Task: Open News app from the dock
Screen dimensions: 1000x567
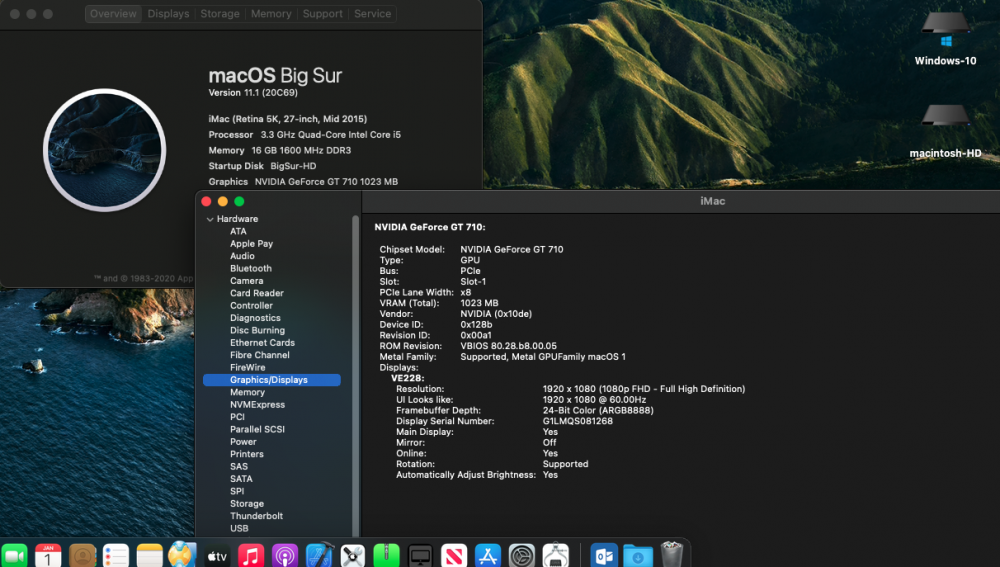Action: [454, 556]
